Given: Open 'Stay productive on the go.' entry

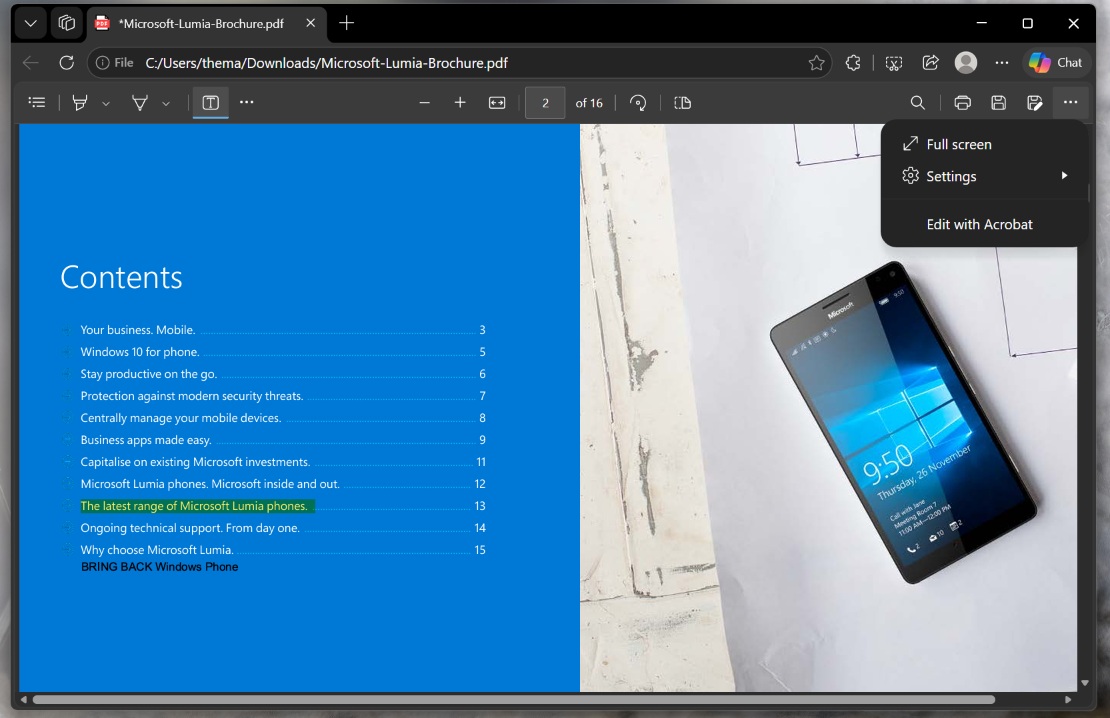Looking at the screenshot, I should coord(149,374).
